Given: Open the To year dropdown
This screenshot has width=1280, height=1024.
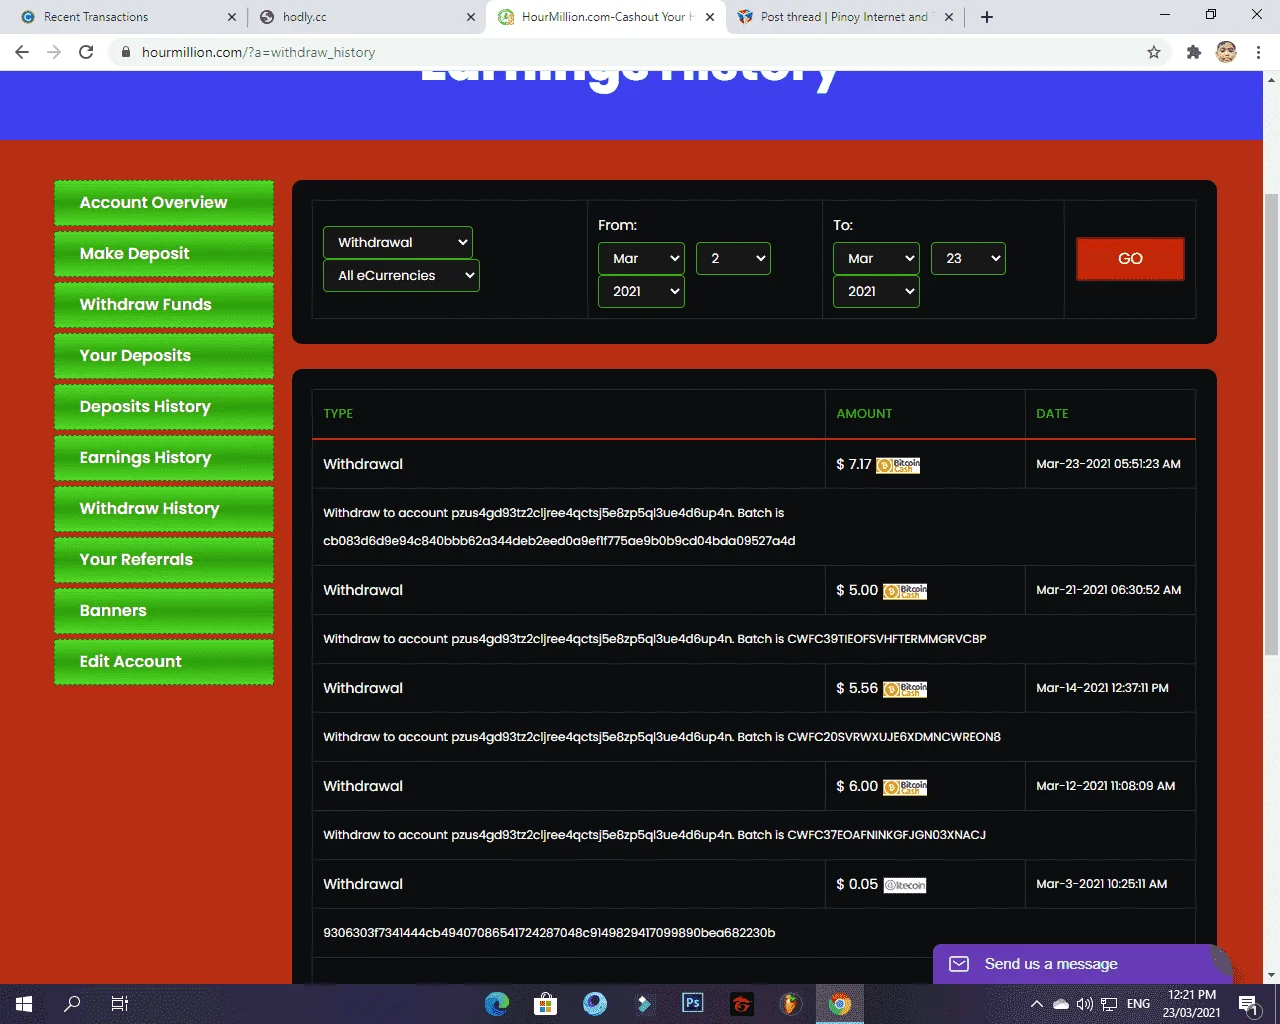Looking at the screenshot, I should (876, 291).
